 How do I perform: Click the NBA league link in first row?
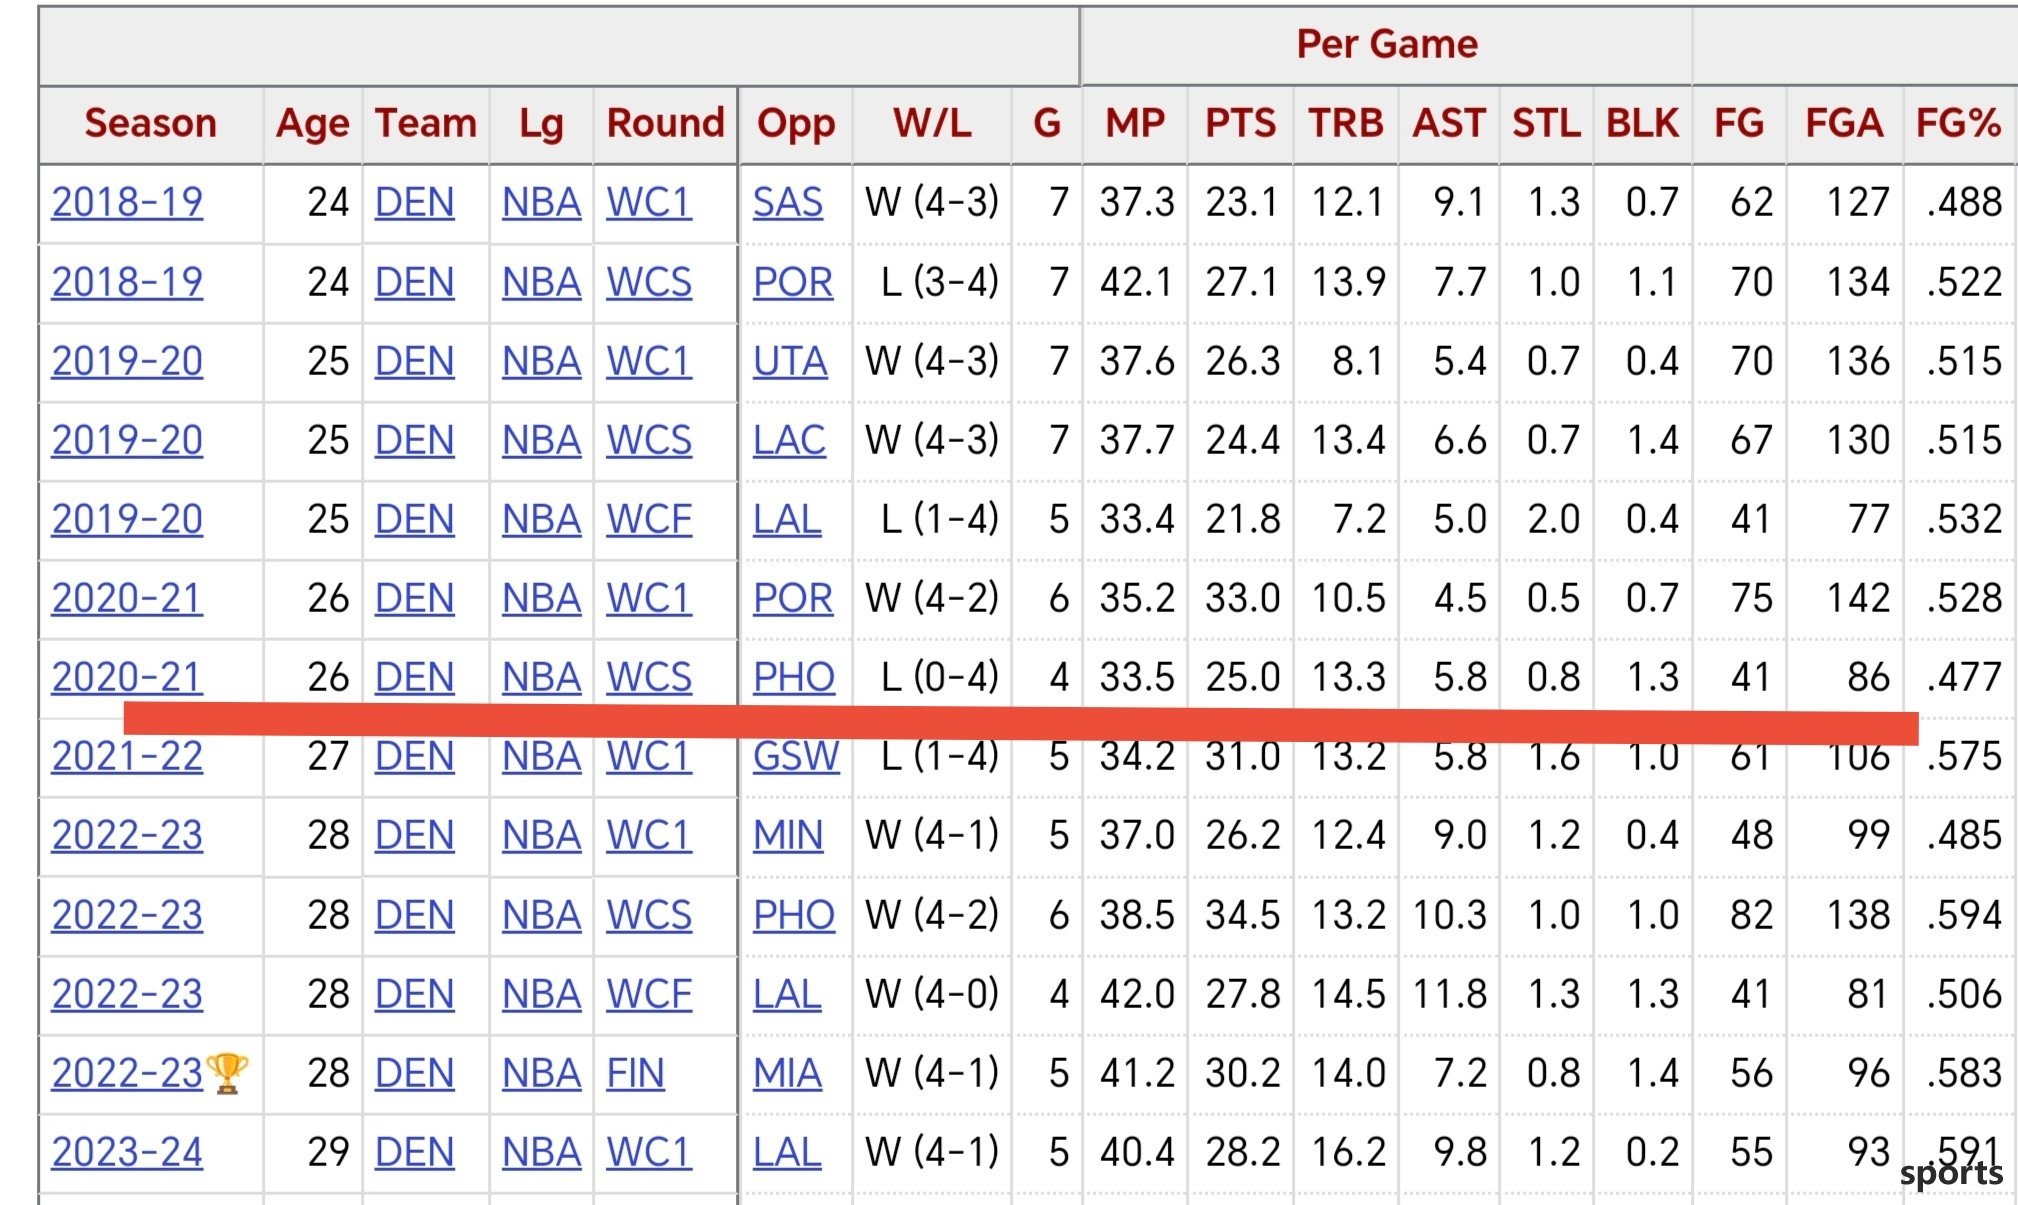pyautogui.click(x=541, y=202)
